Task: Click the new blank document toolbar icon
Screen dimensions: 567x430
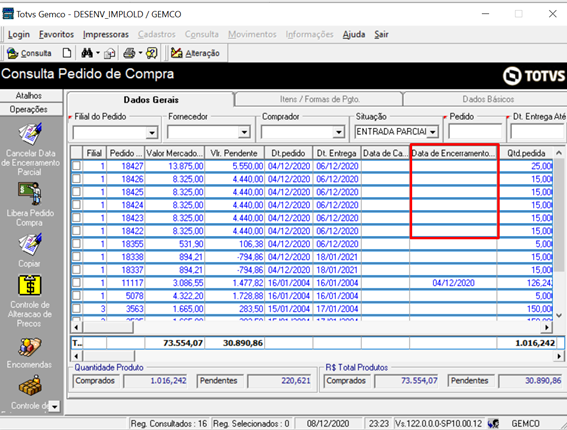Action: pyautogui.click(x=67, y=53)
